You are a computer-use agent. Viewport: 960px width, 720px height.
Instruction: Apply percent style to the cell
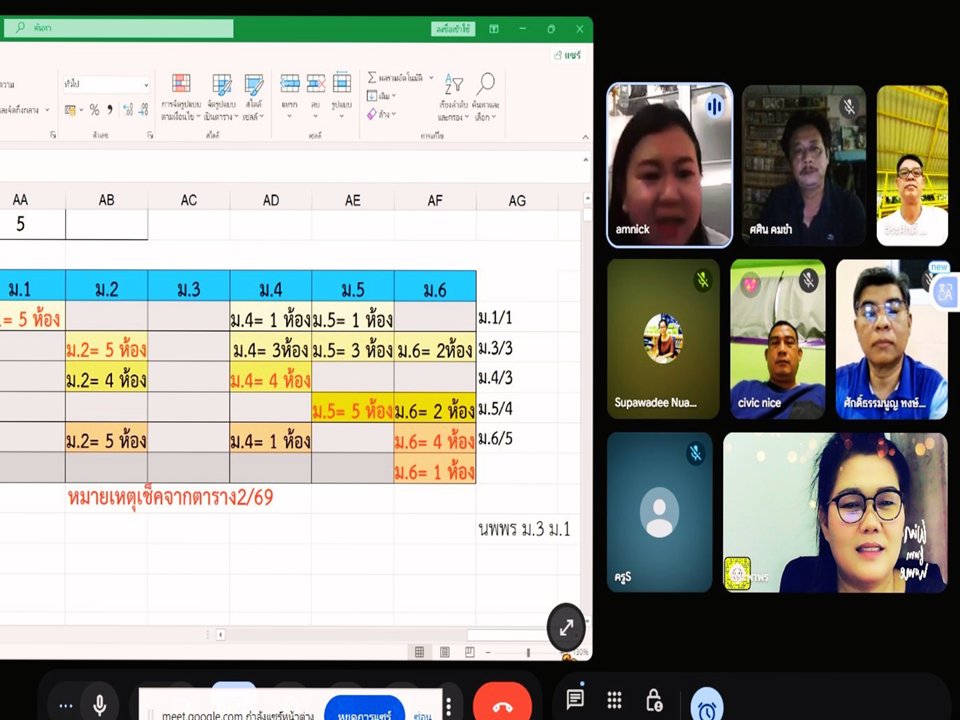[x=94, y=110]
